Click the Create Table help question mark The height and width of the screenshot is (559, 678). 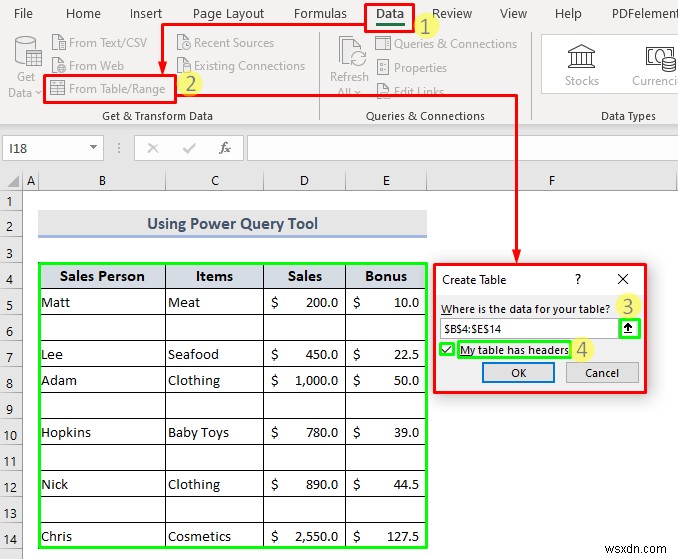click(x=578, y=279)
